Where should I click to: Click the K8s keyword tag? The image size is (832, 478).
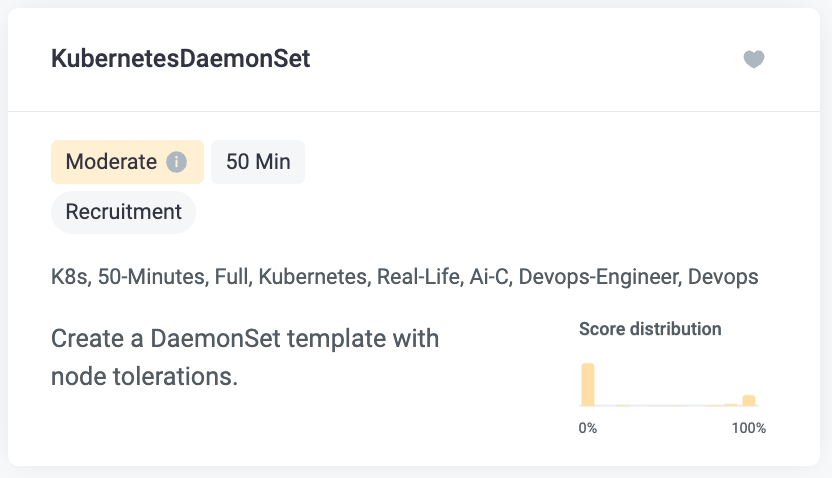tap(71, 277)
